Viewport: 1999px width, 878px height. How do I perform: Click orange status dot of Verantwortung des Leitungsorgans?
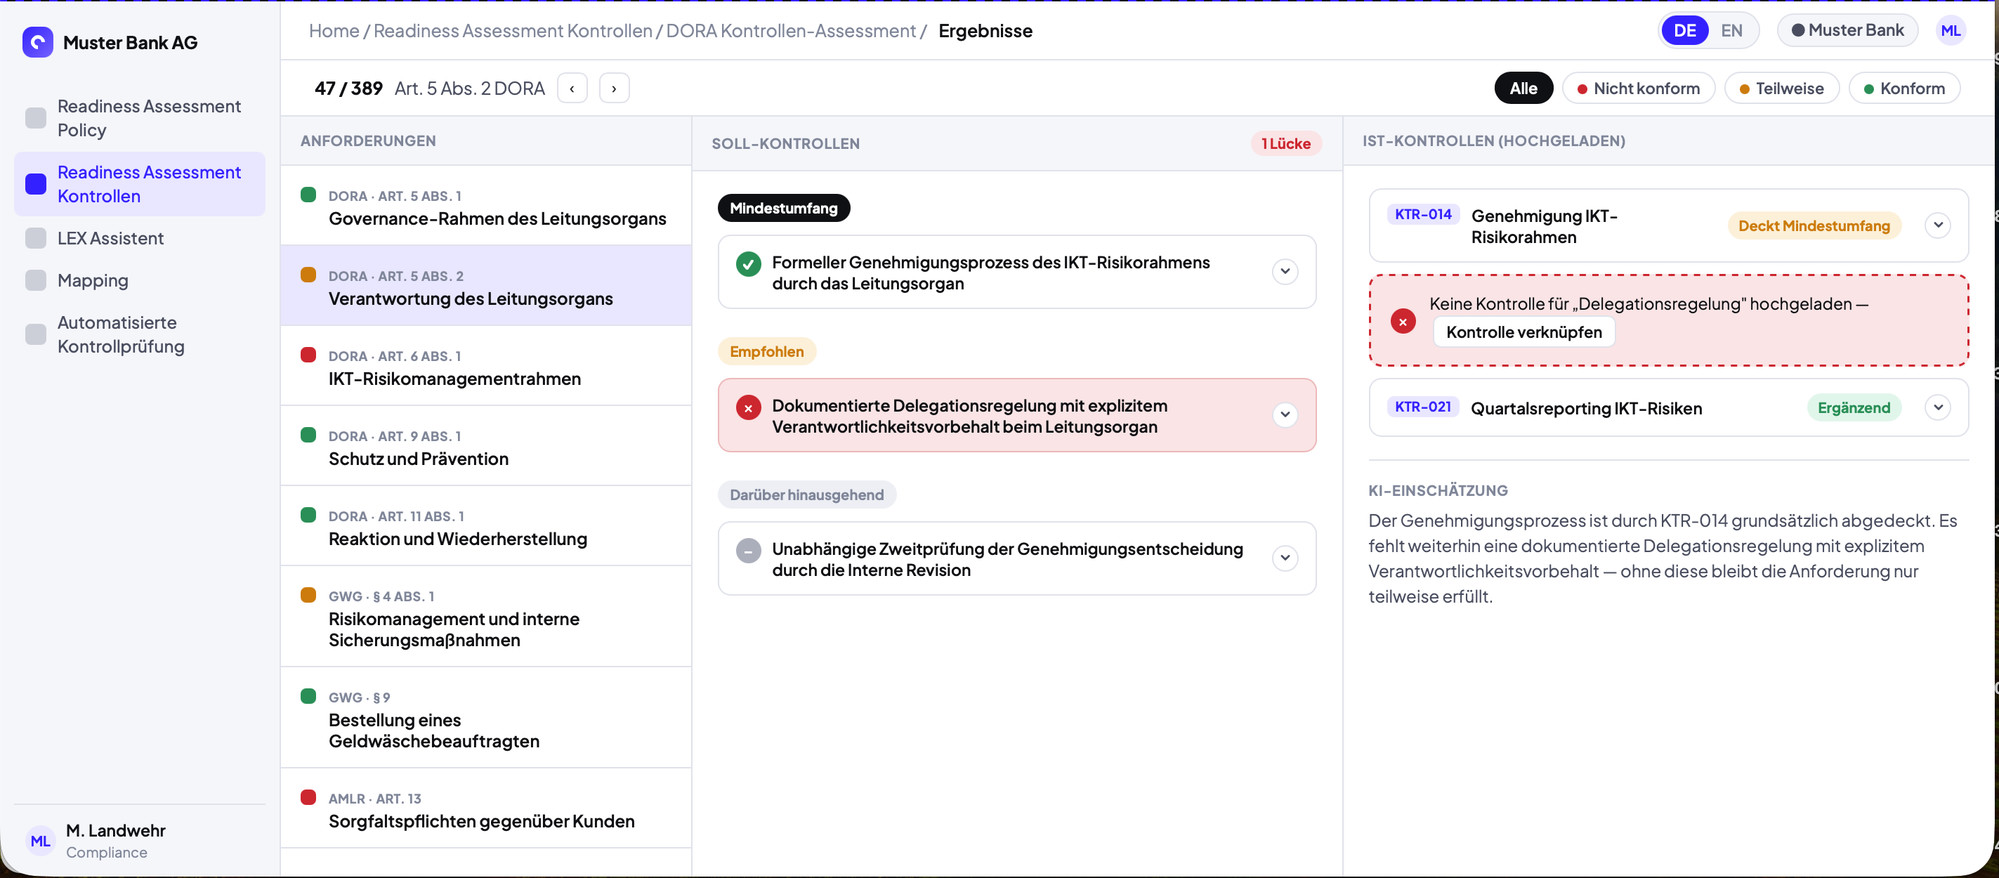[x=308, y=275]
